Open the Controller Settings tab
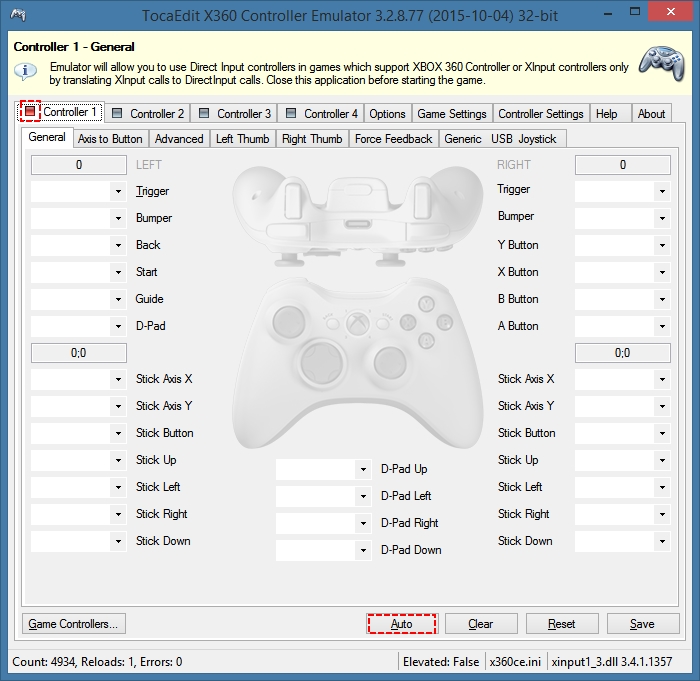The image size is (700, 681). (x=541, y=113)
